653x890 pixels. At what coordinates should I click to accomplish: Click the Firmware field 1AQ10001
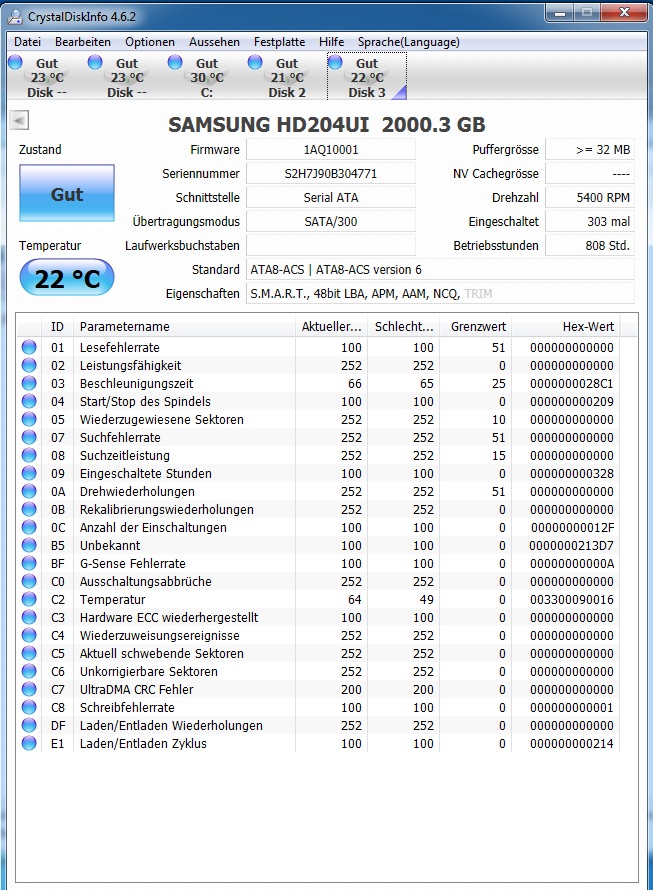click(331, 150)
